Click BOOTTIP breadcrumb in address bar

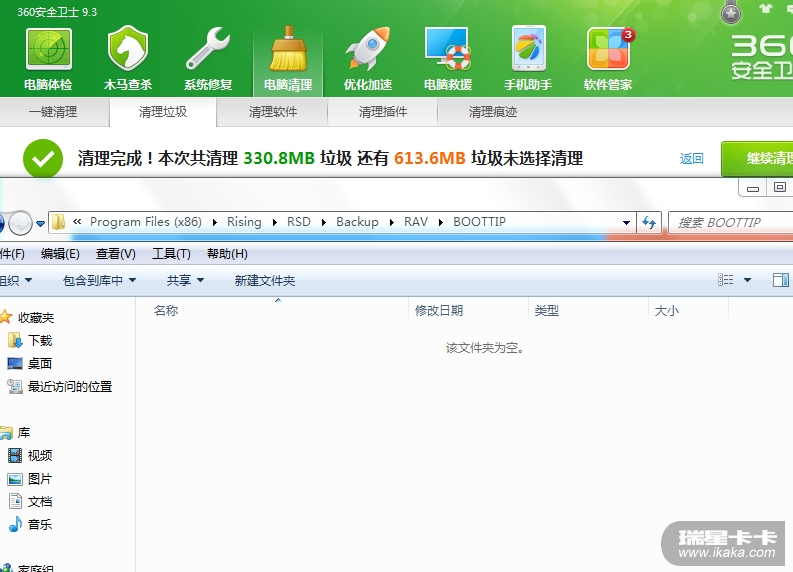pyautogui.click(x=479, y=222)
